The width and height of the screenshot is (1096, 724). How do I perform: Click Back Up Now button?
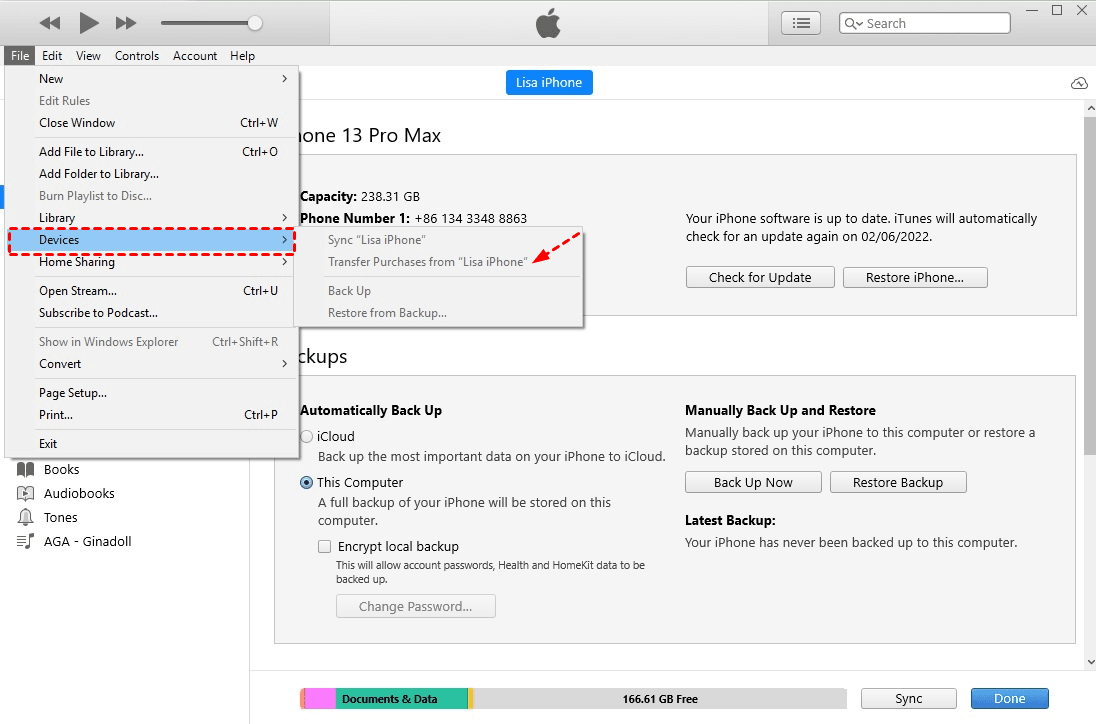(x=753, y=482)
